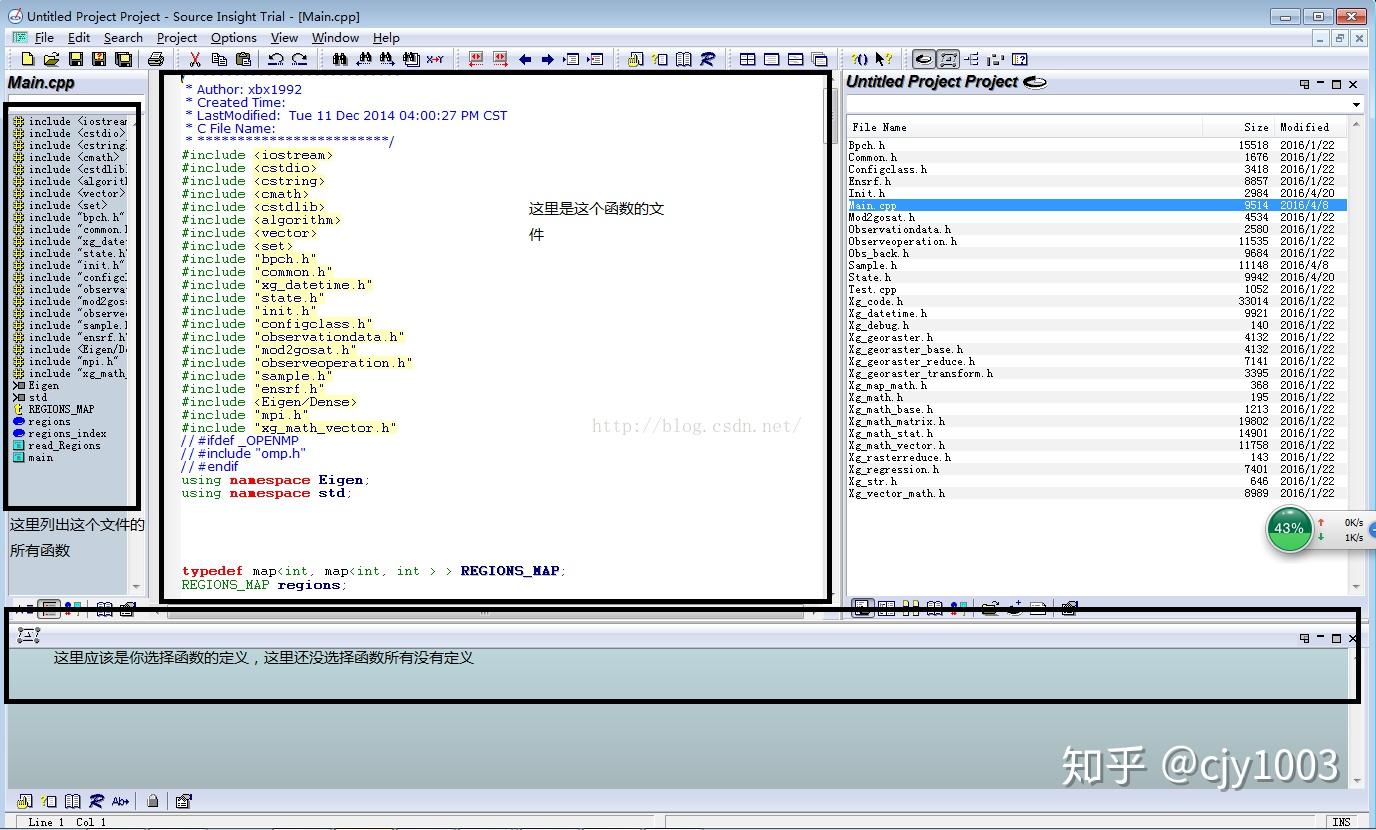This screenshot has height=830, width=1376.
Task: Click the Project window properties icon at bottom
Action: [x=1069, y=607]
